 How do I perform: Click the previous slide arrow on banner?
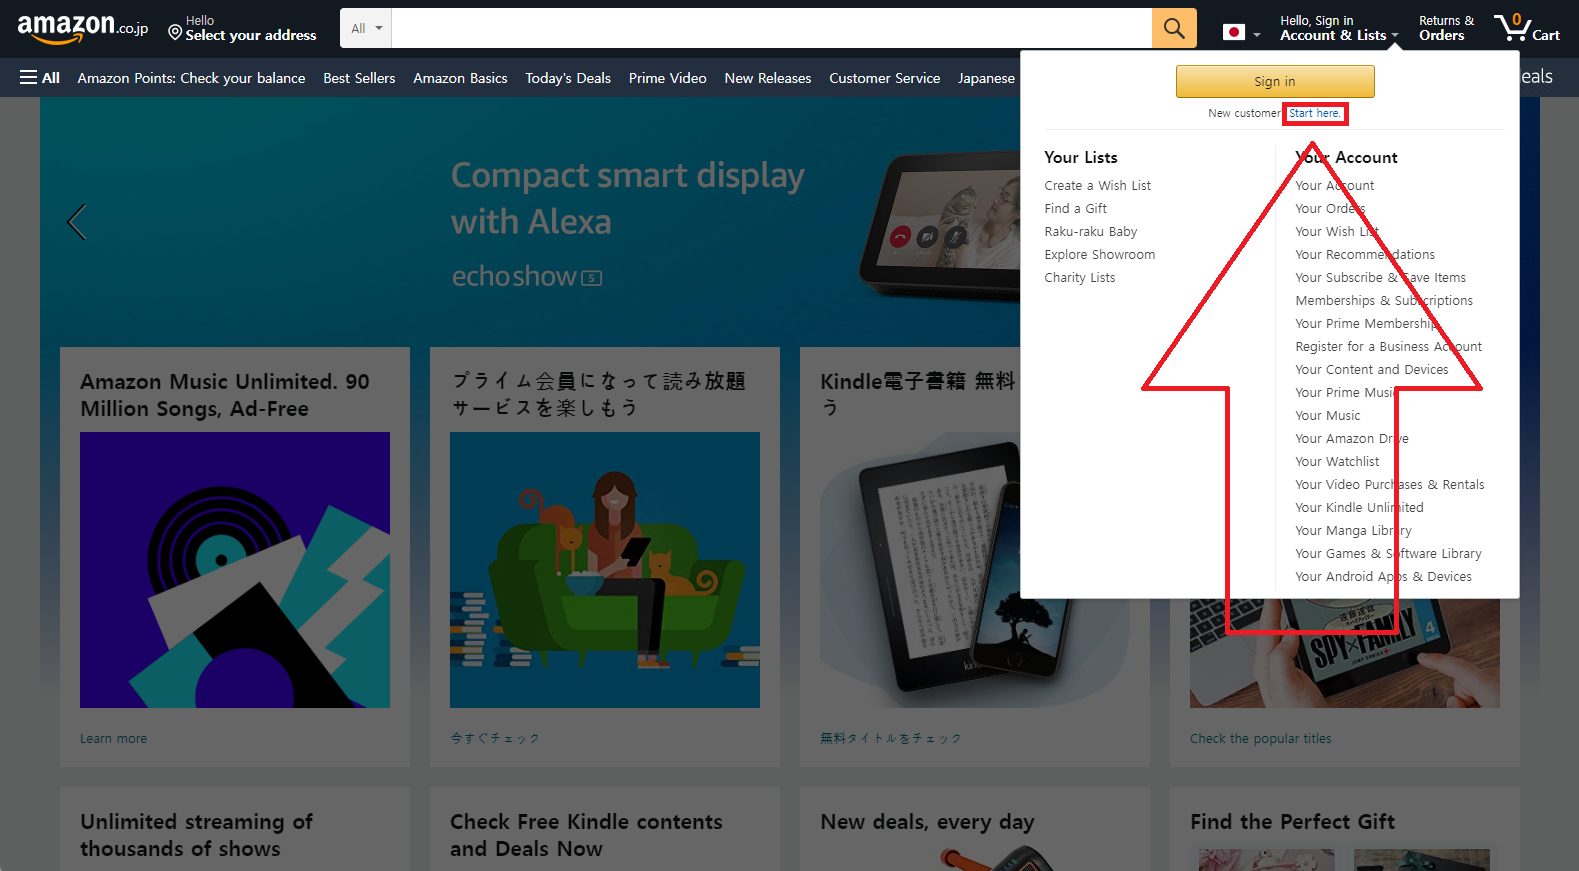tap(77, 222)
